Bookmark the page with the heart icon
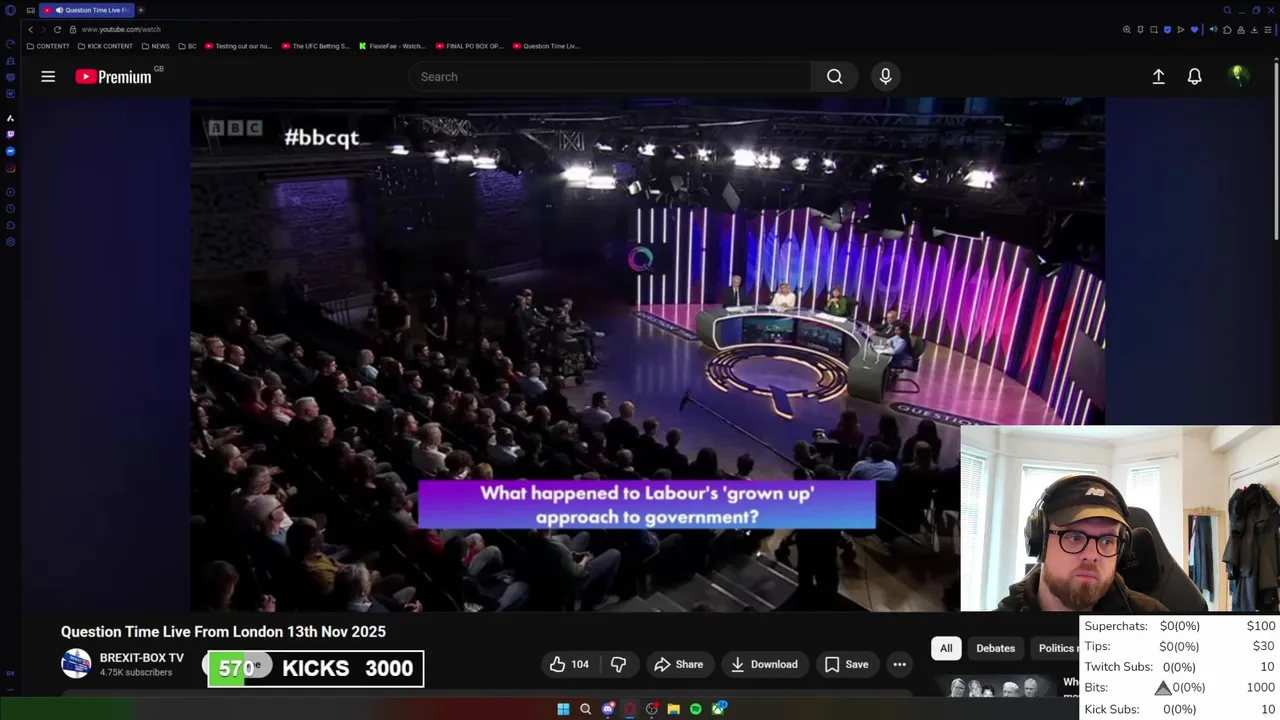The width and height of the screenshot is (1280, 720). 1194,30
